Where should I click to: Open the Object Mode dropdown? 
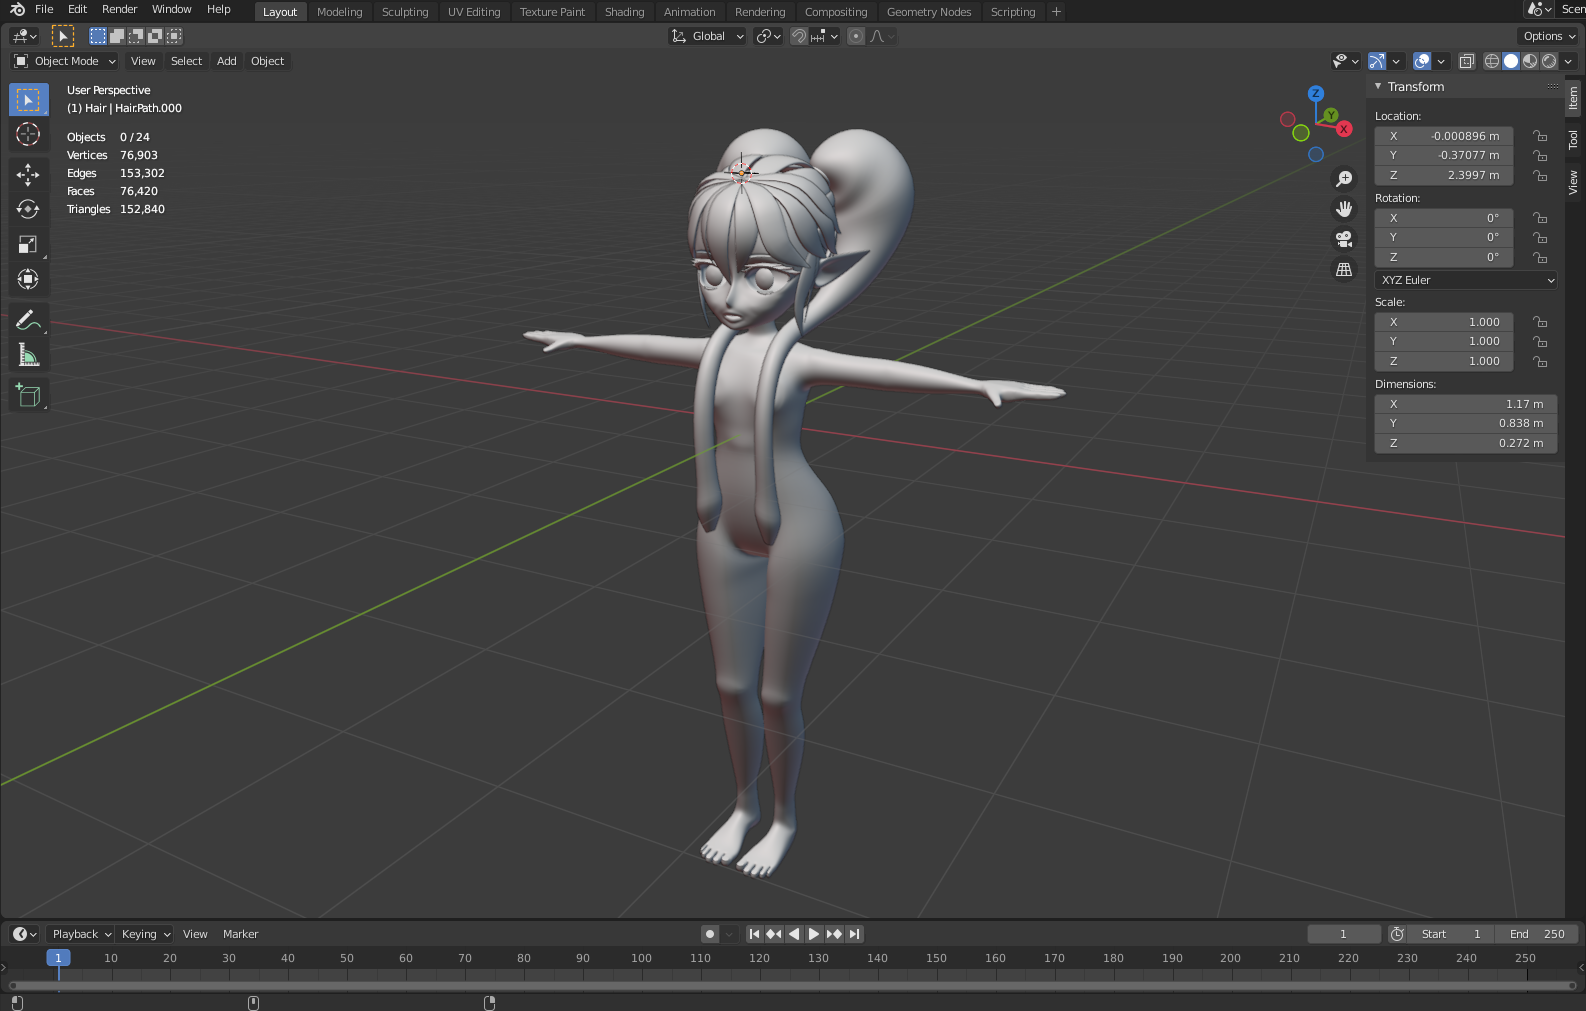pyautogui.click(x=65, y=61)
